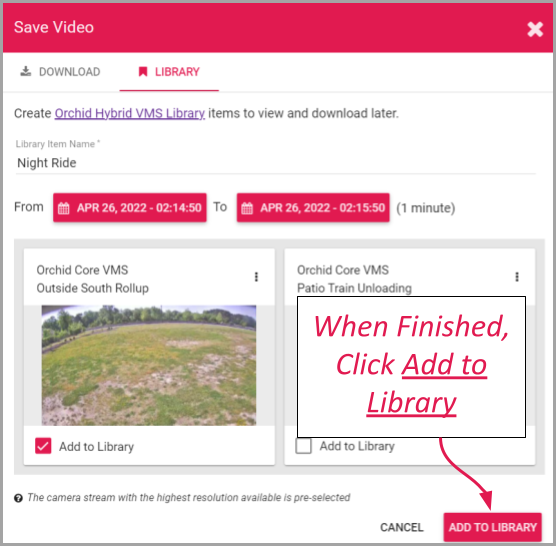
Task: Switch to the Download tab
Action: tap(60, 72)
